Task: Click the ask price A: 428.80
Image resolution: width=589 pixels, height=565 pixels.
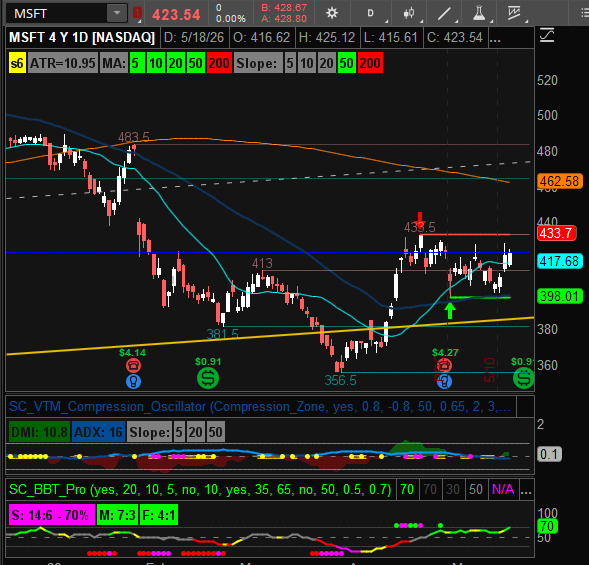Action: coord(284,18)
